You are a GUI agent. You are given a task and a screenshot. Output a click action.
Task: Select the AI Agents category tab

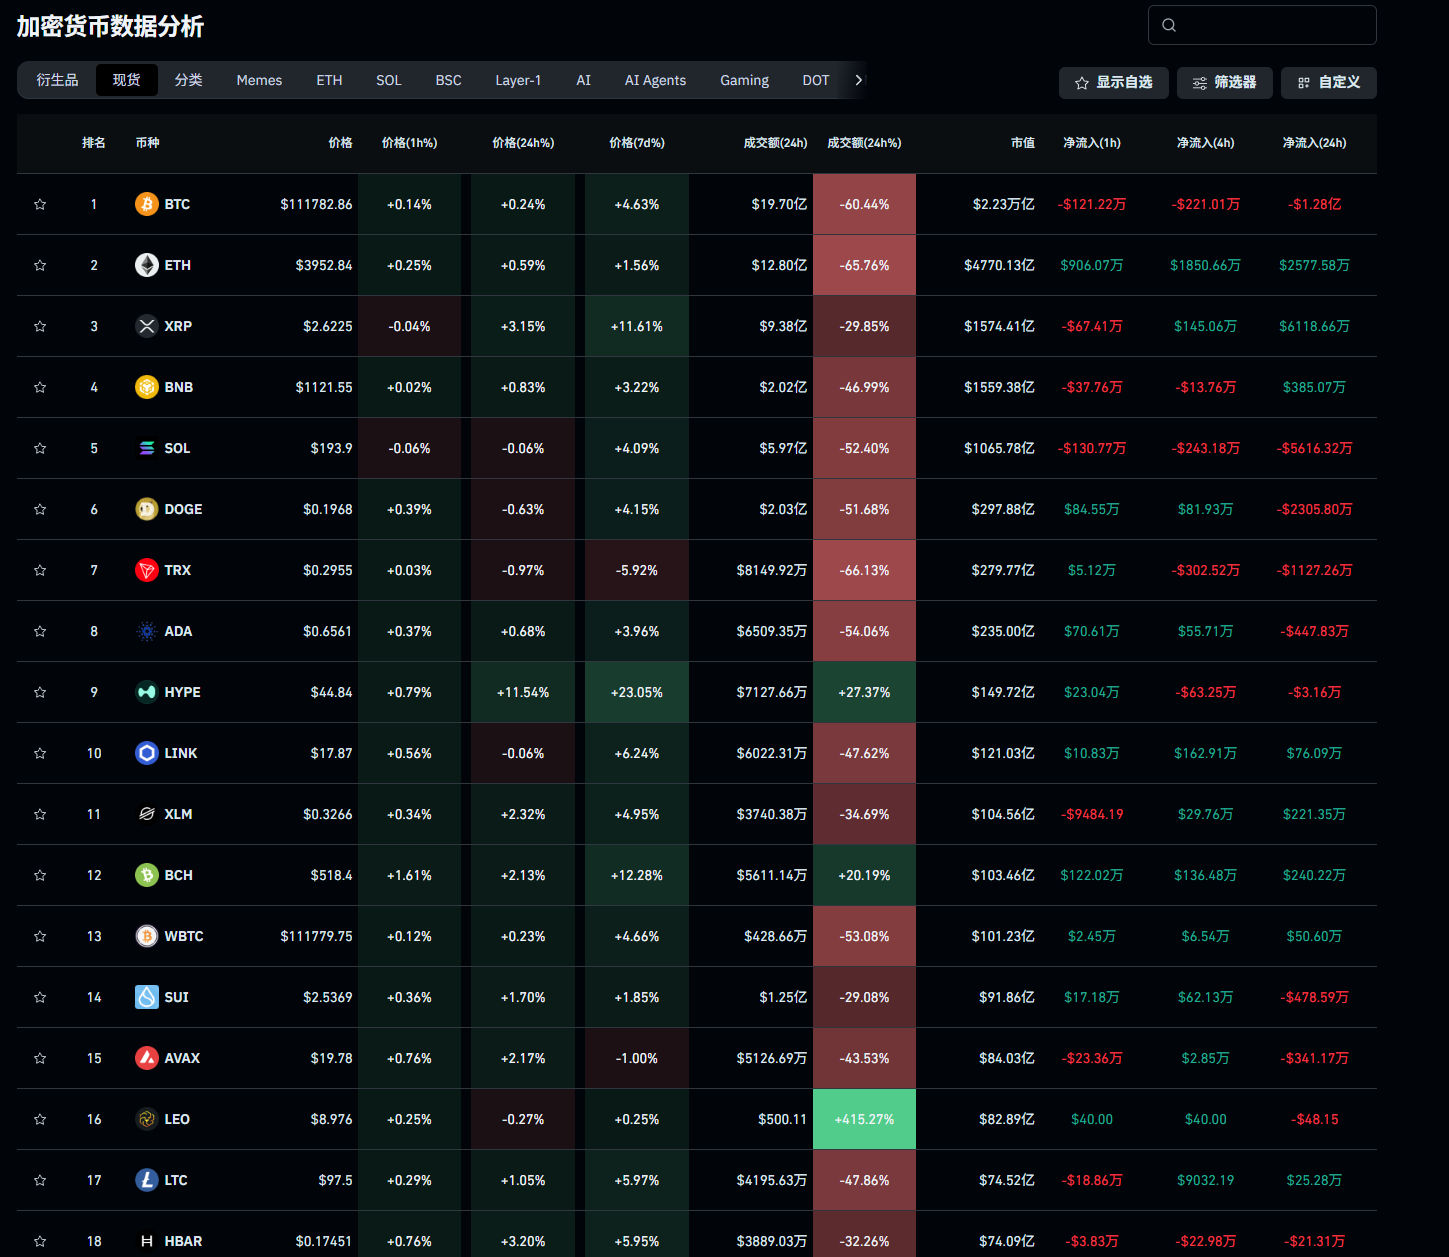click(655, 80)
